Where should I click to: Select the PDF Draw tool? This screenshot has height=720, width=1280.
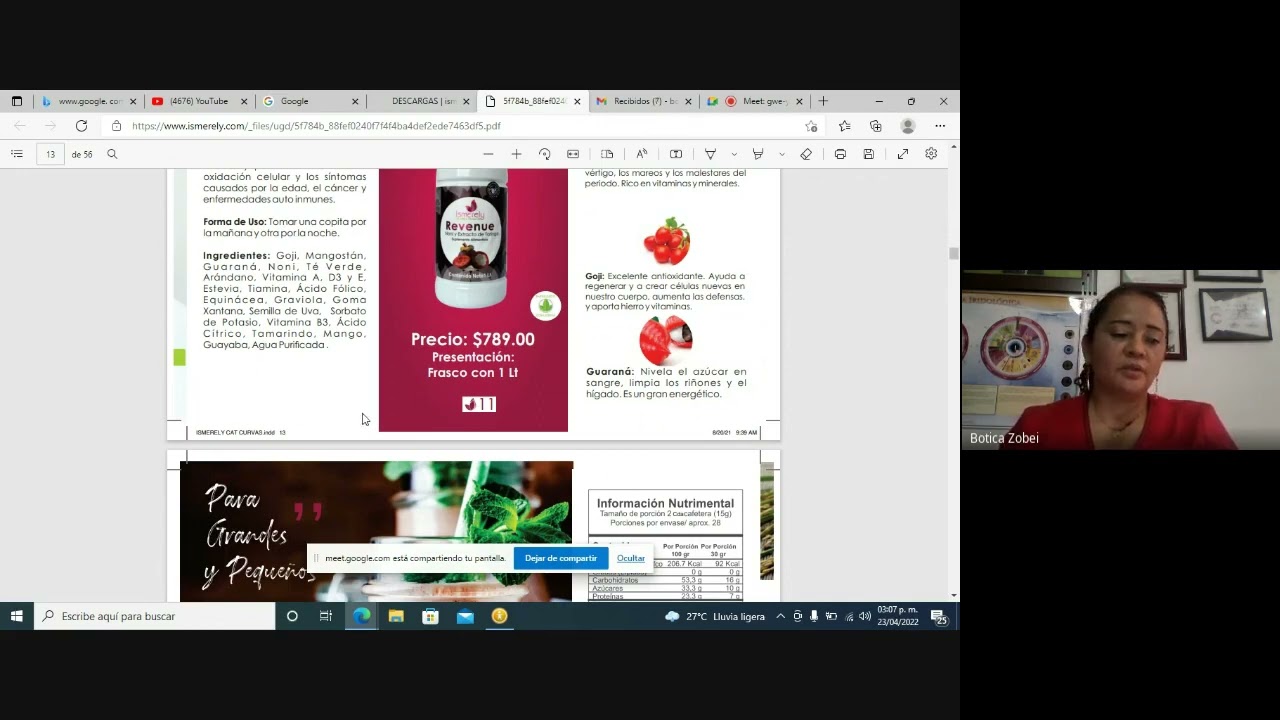pos(710,154)
